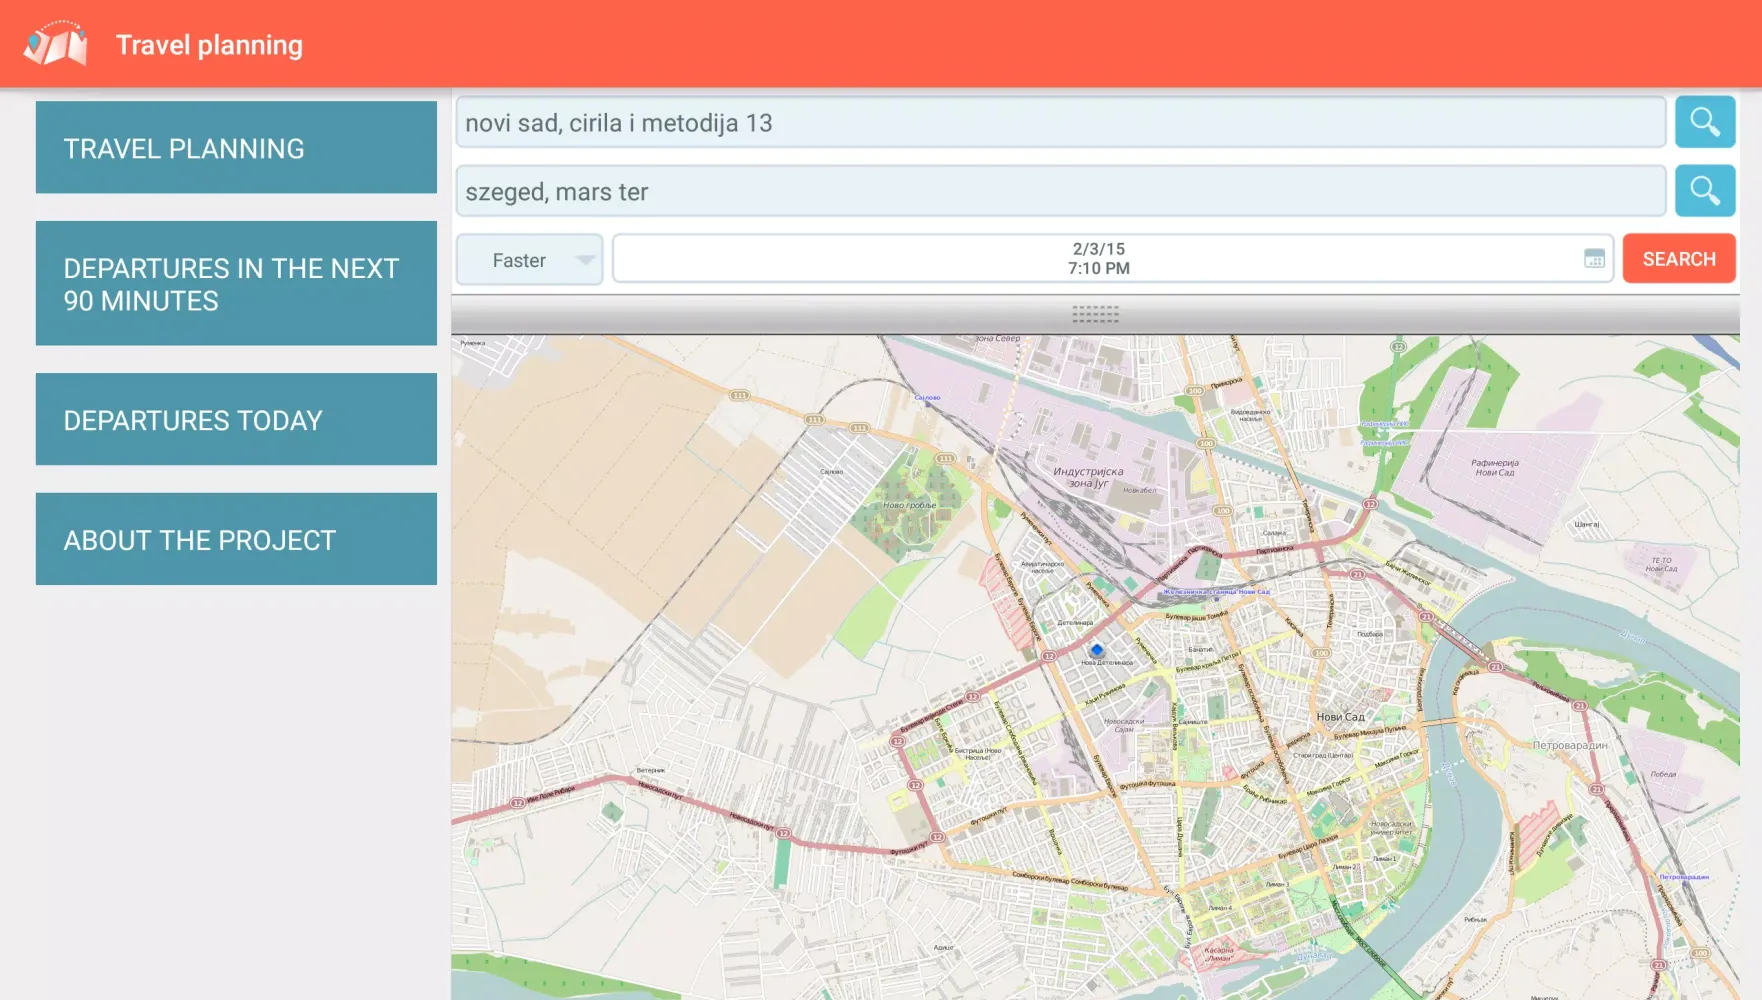Open About the Project page

pos(236,540)
